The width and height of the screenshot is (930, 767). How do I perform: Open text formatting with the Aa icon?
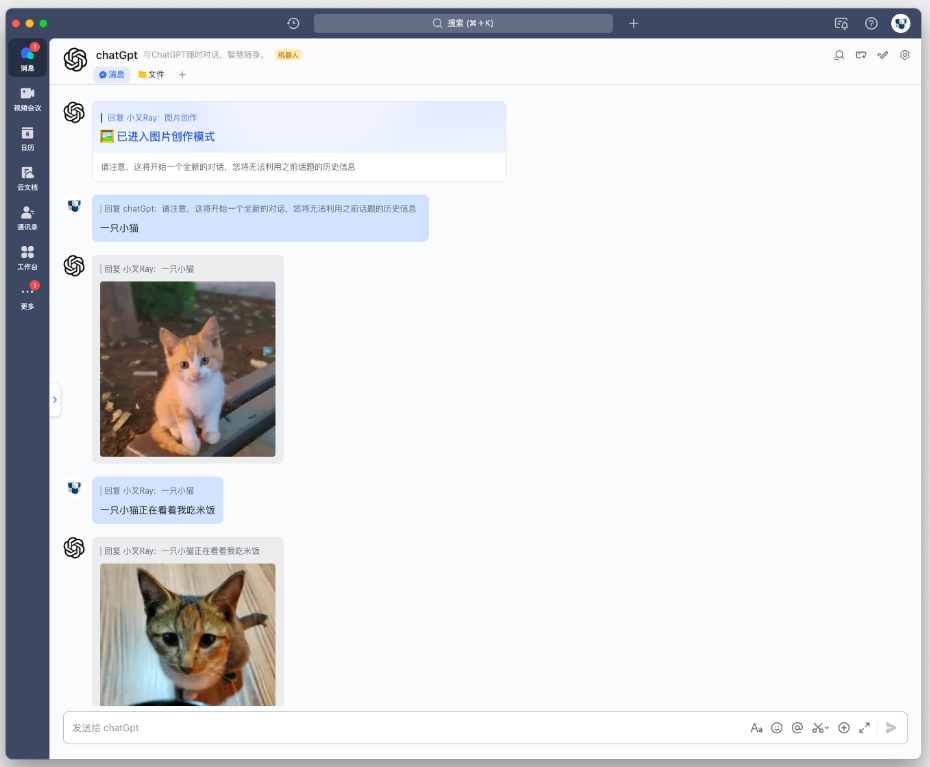tap(756, 728)
